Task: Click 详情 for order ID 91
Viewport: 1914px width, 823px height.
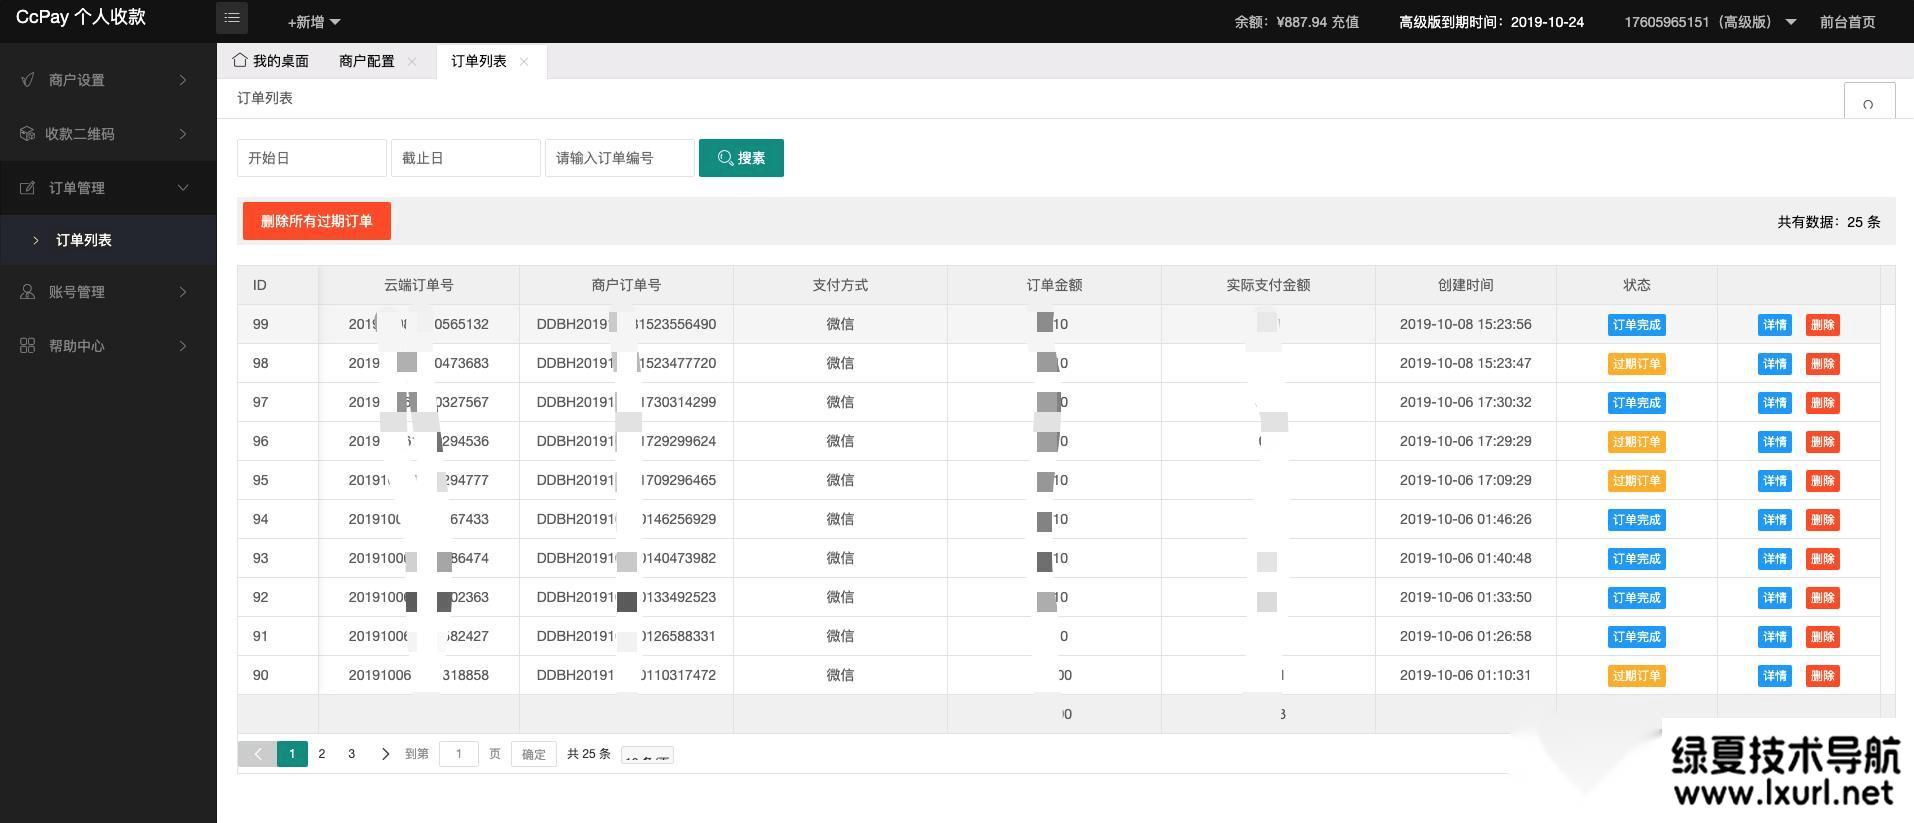Action: point(1775,637)
